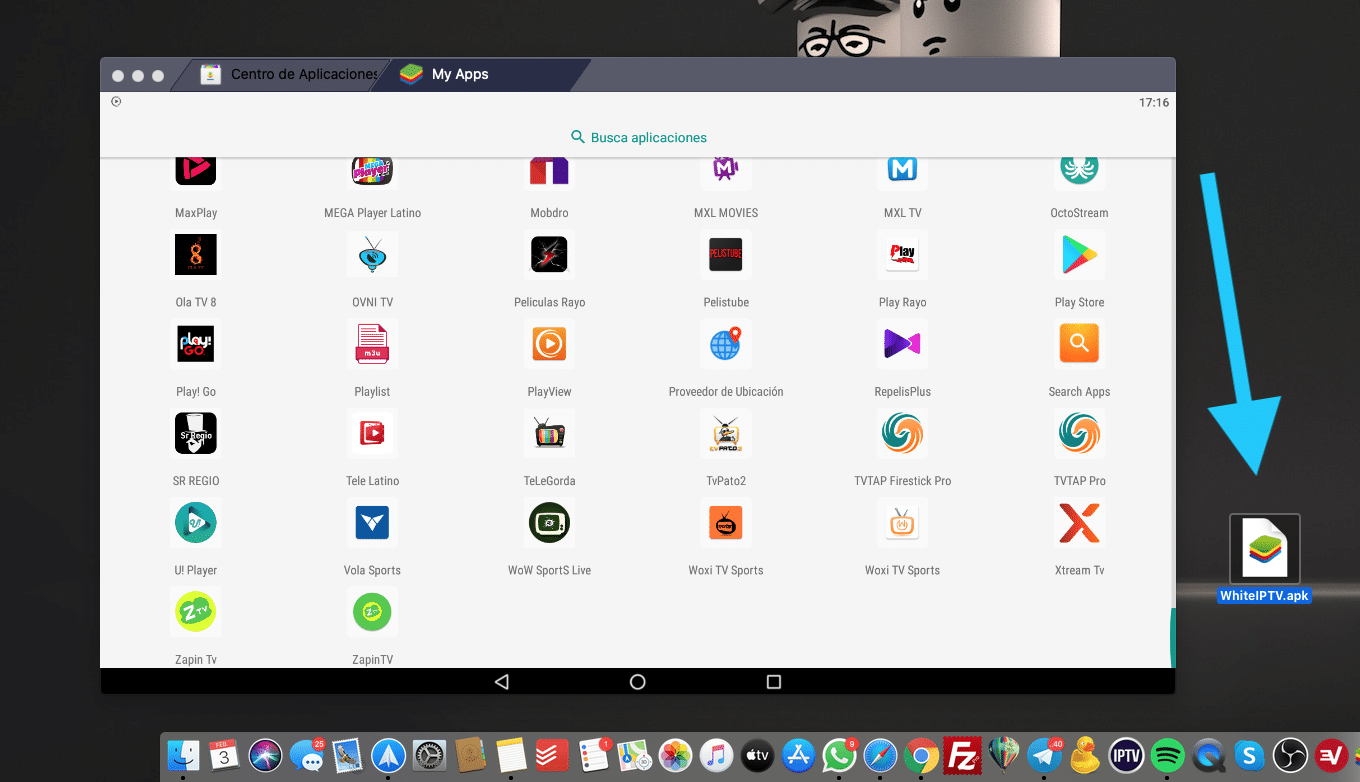
Task: Open the OVNI TV app
Action: (372, 255)
